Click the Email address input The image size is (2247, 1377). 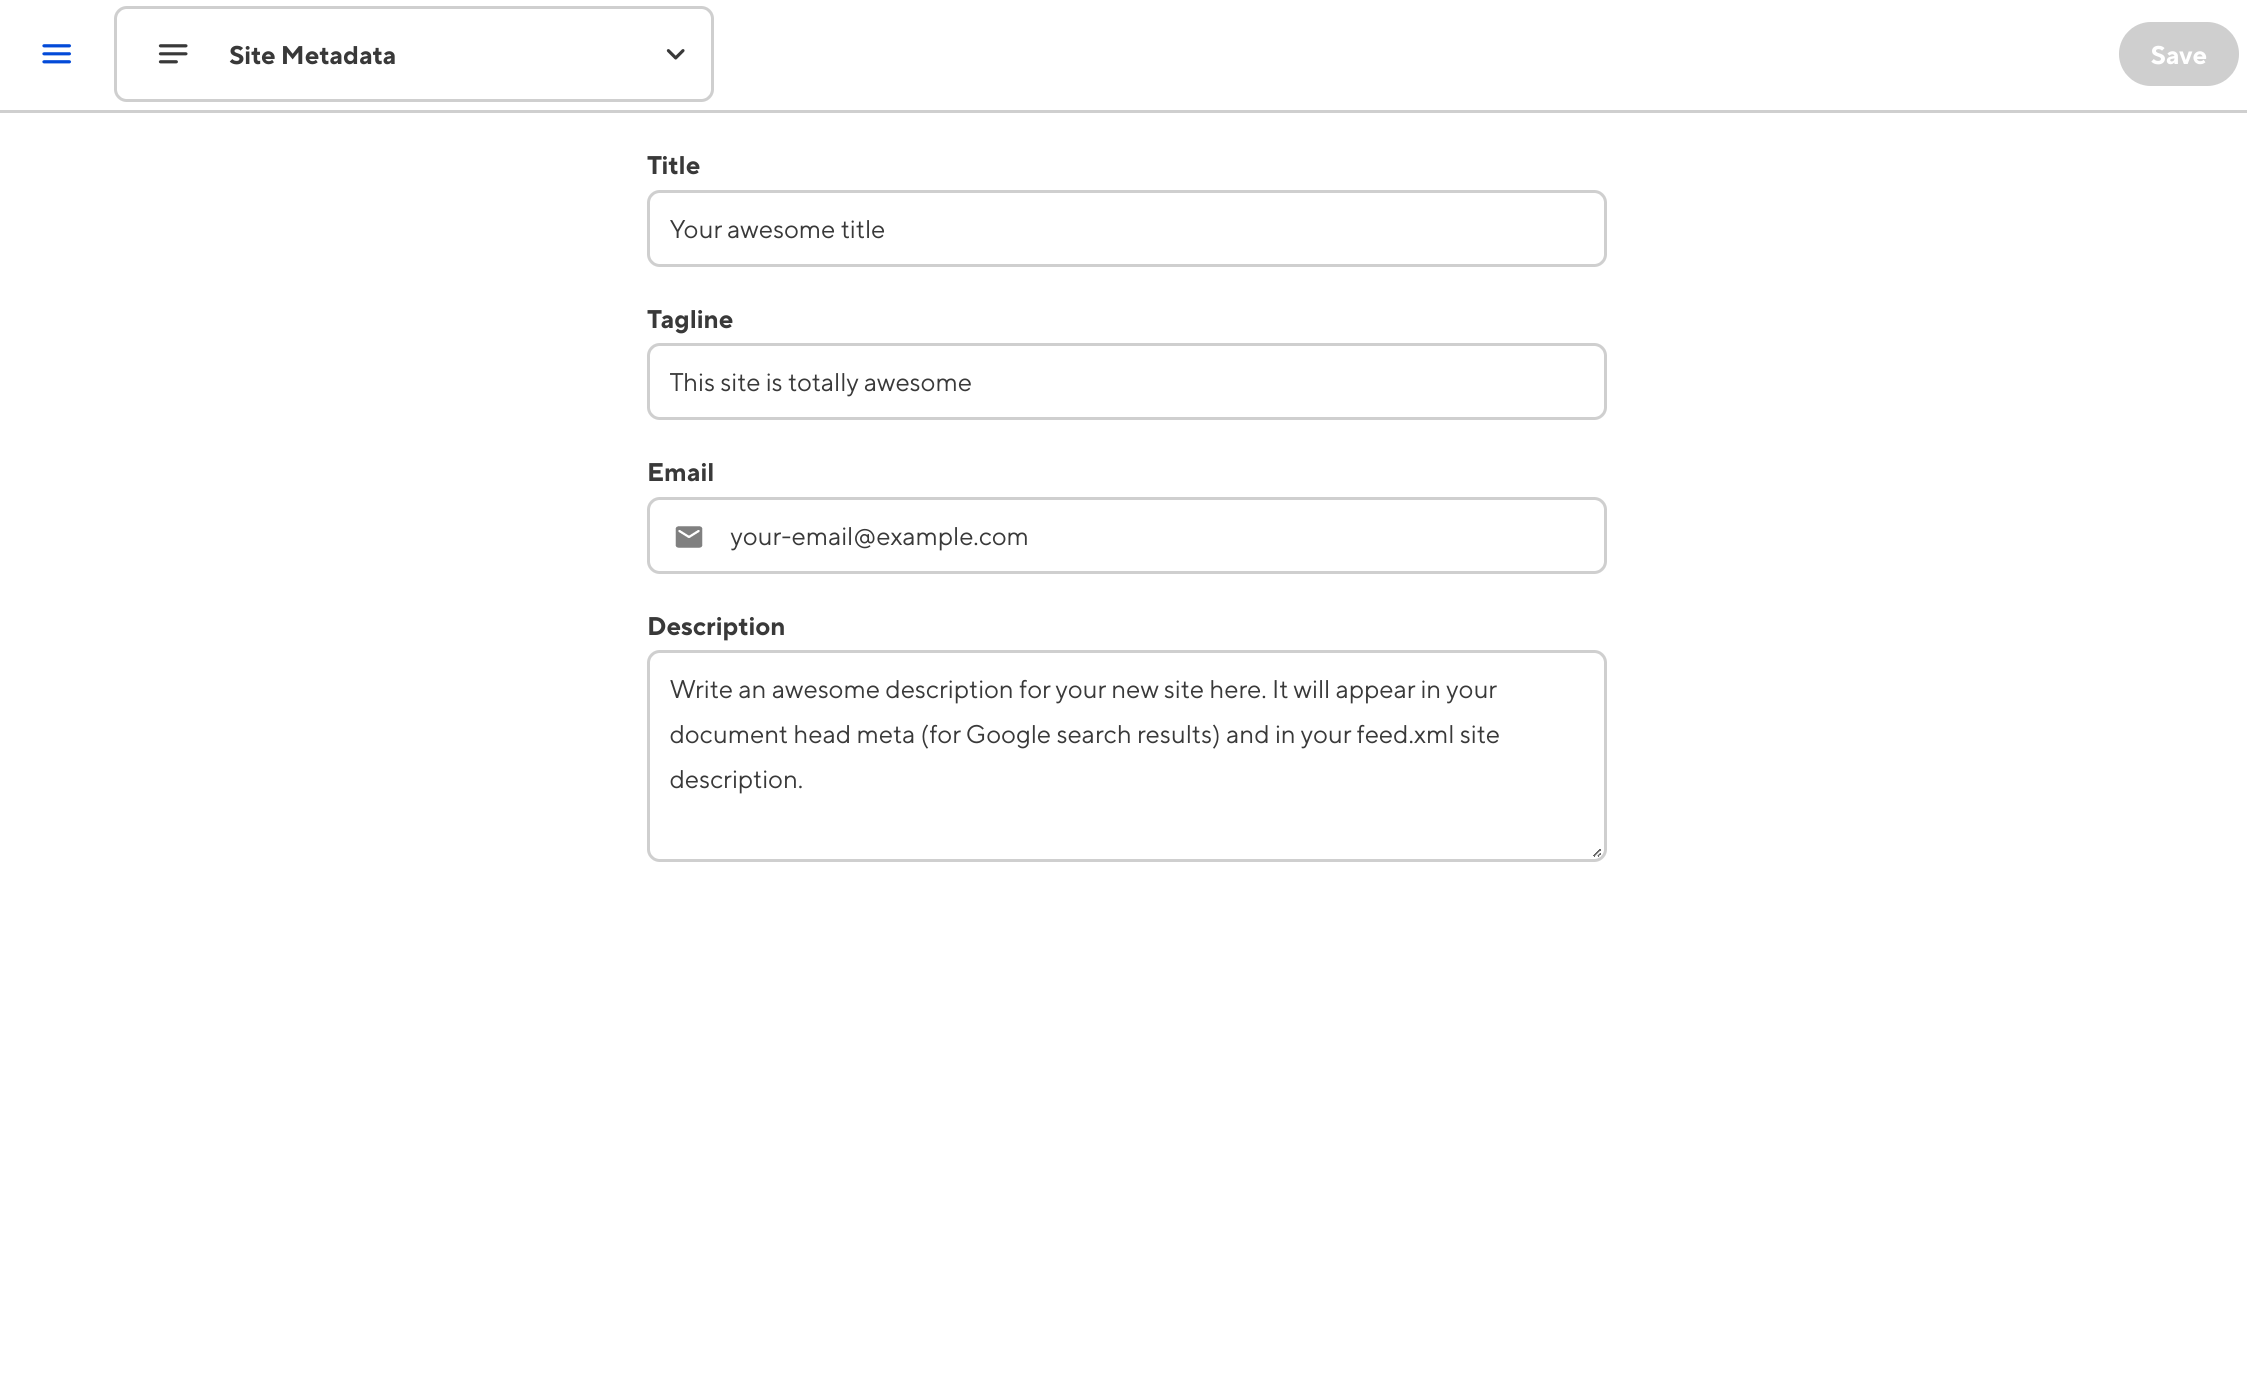tap(1125, 536)
